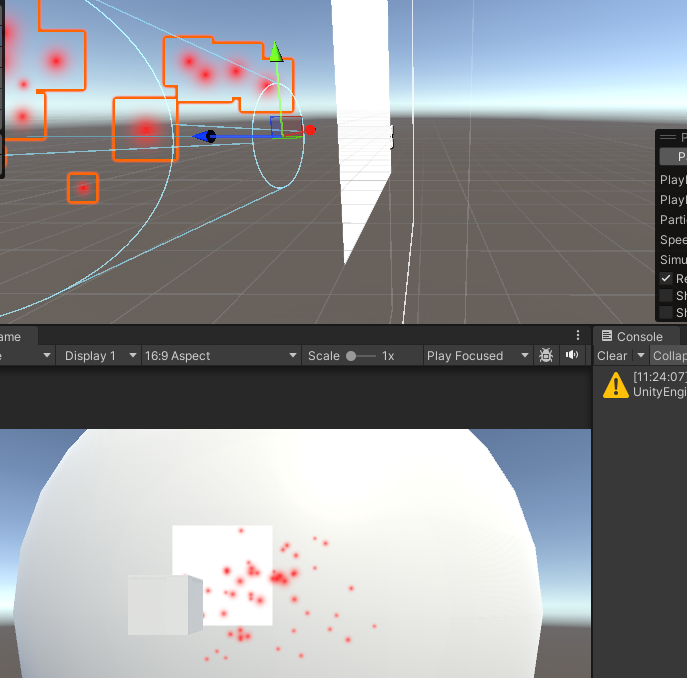Select the Game view tab

[x=18, y=337]
